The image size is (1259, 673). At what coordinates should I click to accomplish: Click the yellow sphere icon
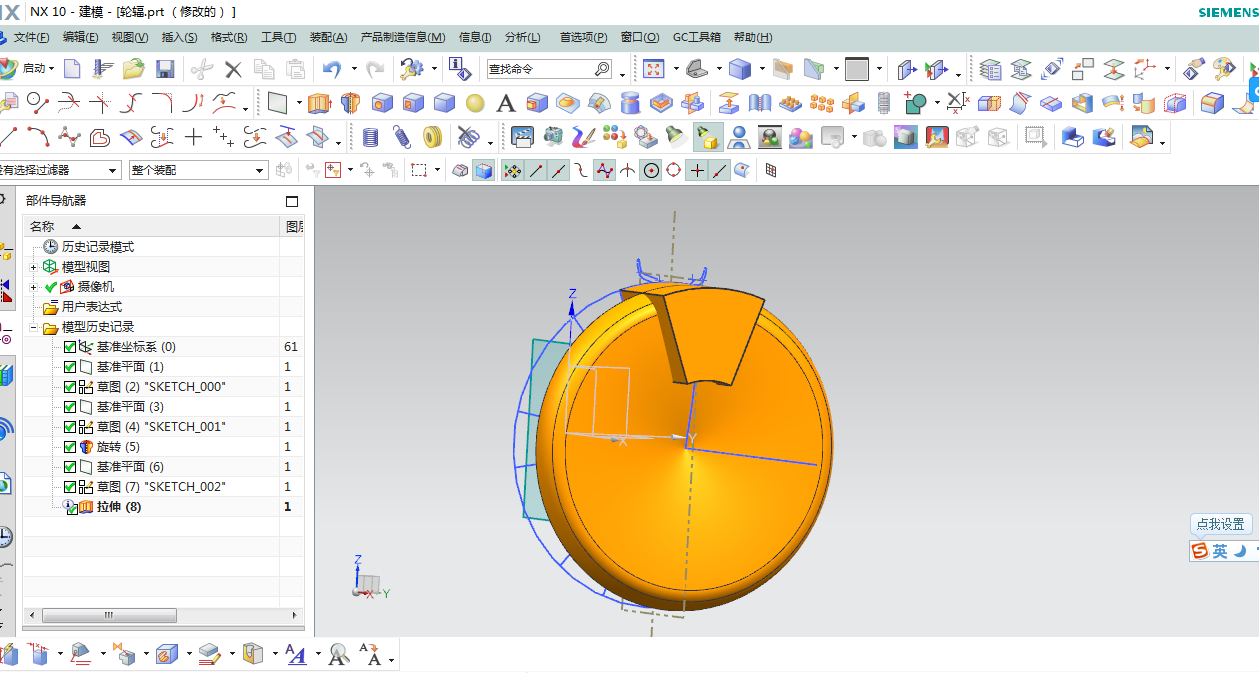475,103
